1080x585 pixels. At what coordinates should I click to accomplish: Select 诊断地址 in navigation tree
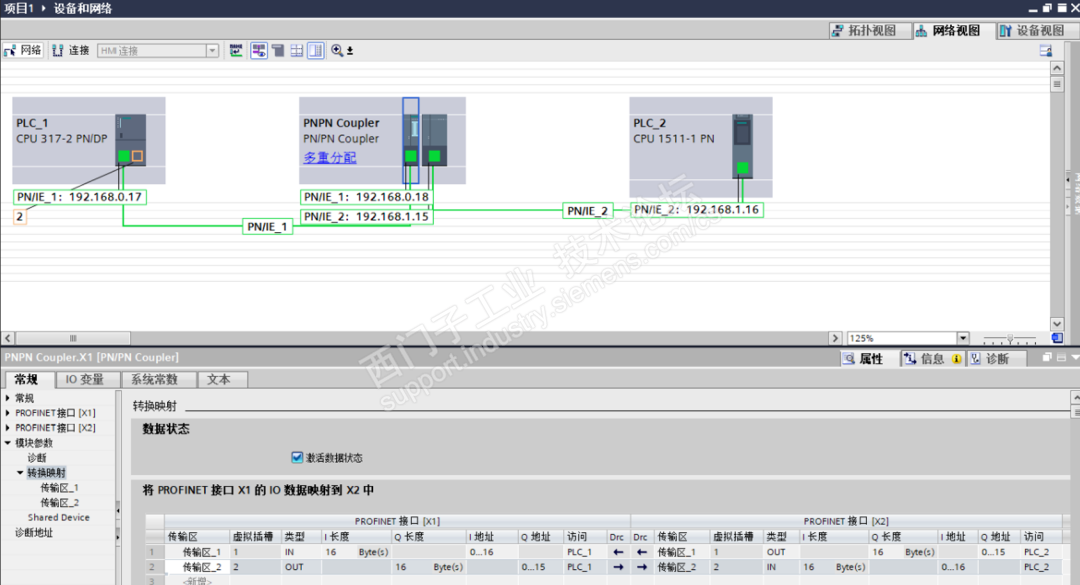34,533
